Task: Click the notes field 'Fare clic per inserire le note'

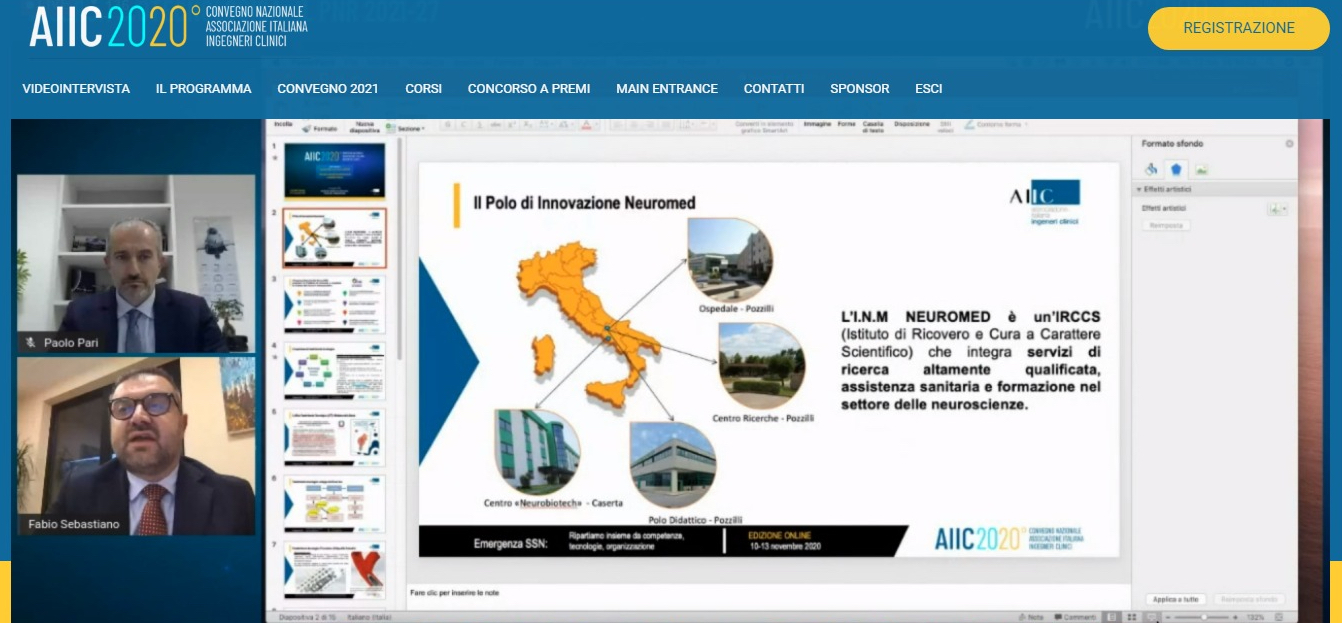Action: click(x=454, y=593)
